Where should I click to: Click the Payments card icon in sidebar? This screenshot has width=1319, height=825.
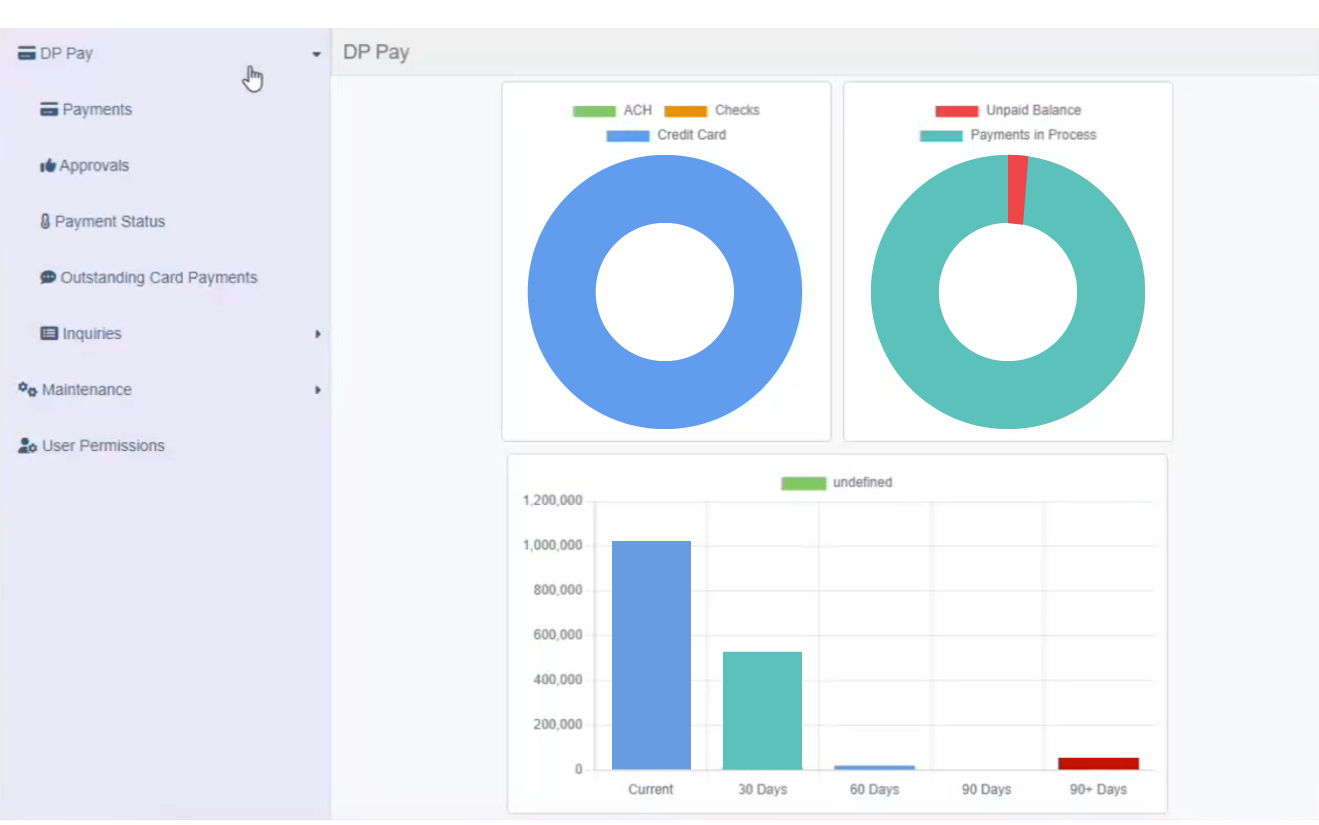pos(49,110)
